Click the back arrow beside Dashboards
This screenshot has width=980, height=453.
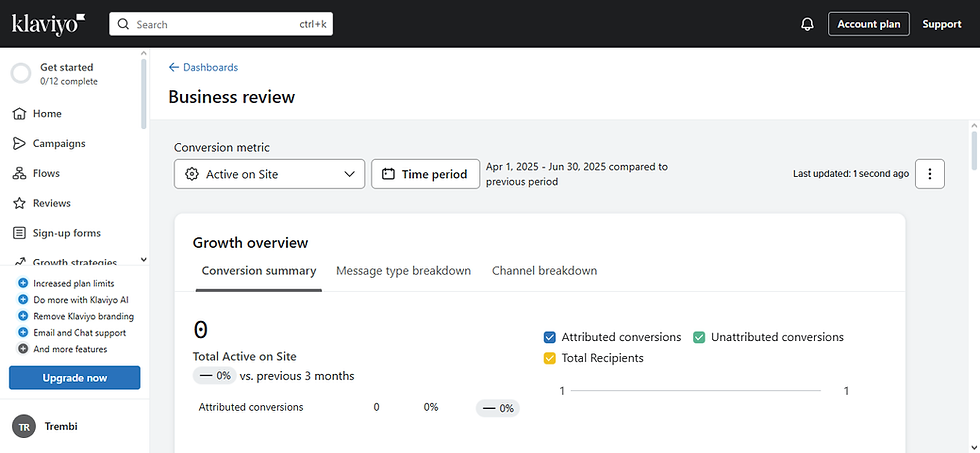[174, 67]
